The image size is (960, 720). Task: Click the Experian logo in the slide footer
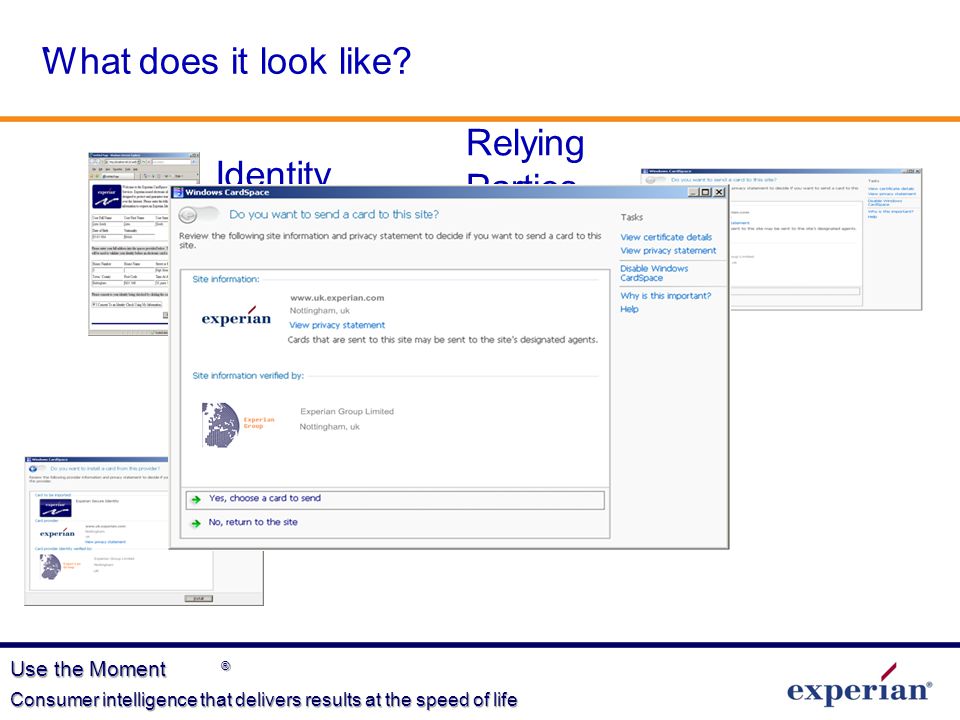(x=860, y=684)
